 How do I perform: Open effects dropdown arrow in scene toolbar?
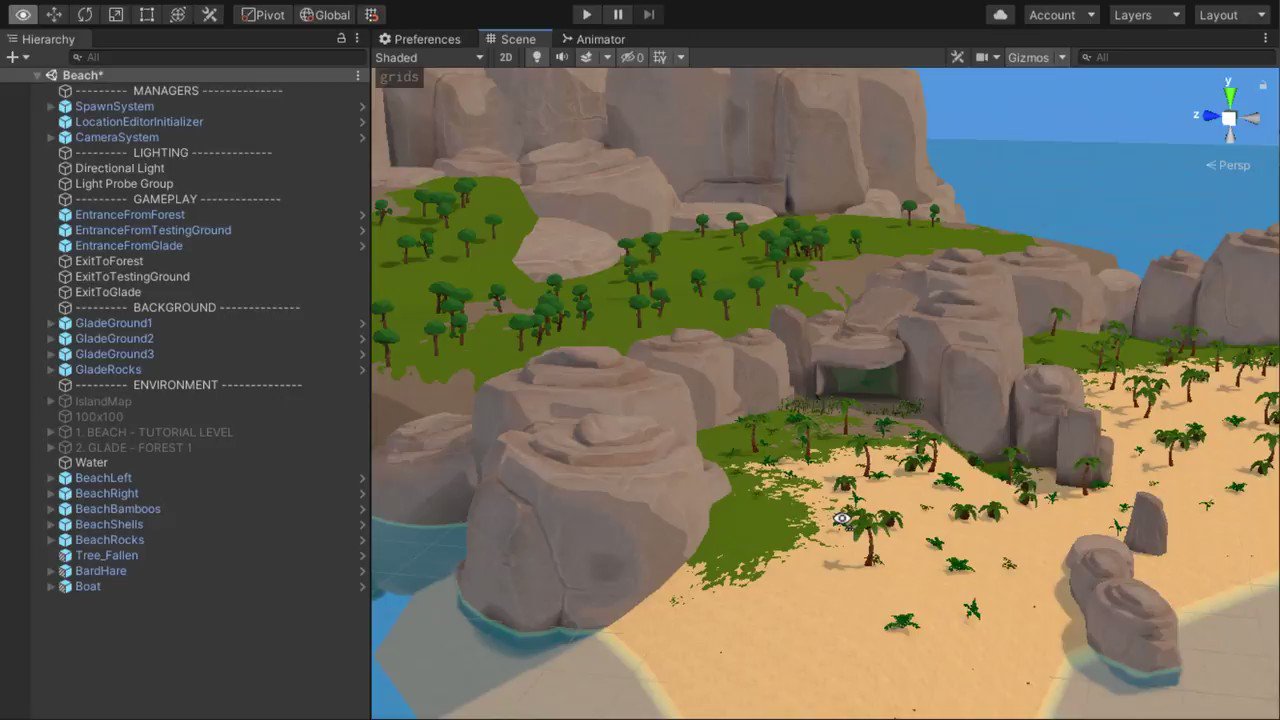click(607, 57)
